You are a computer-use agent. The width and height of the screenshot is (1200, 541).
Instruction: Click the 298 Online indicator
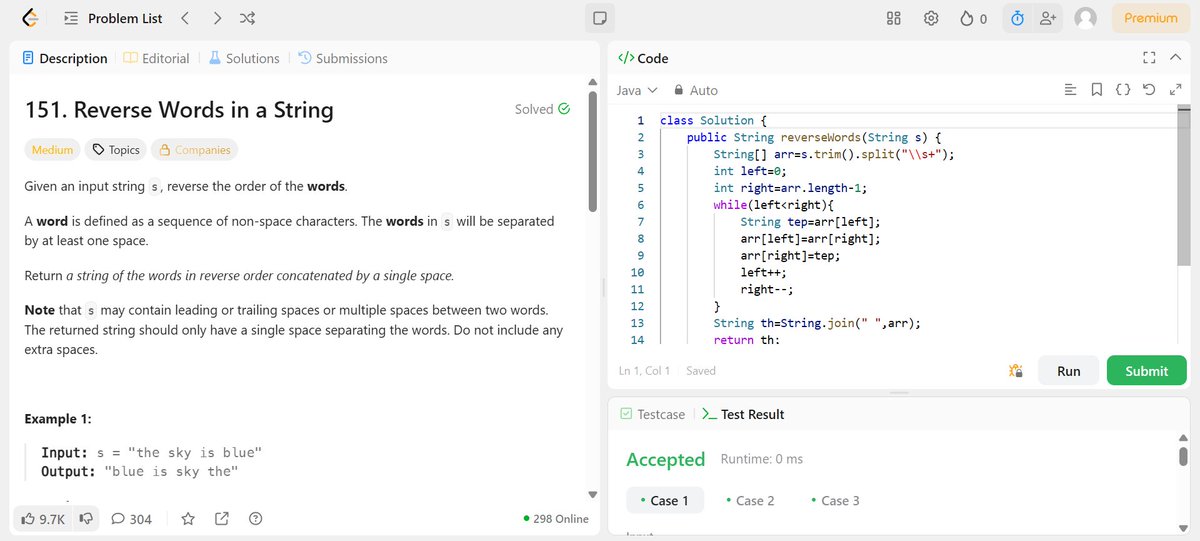pos(555,519)
